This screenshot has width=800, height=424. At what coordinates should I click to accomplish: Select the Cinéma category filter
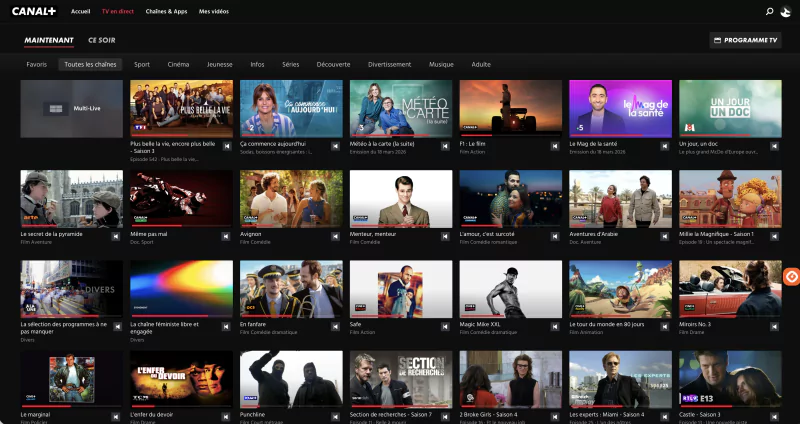tap(178, 64)
